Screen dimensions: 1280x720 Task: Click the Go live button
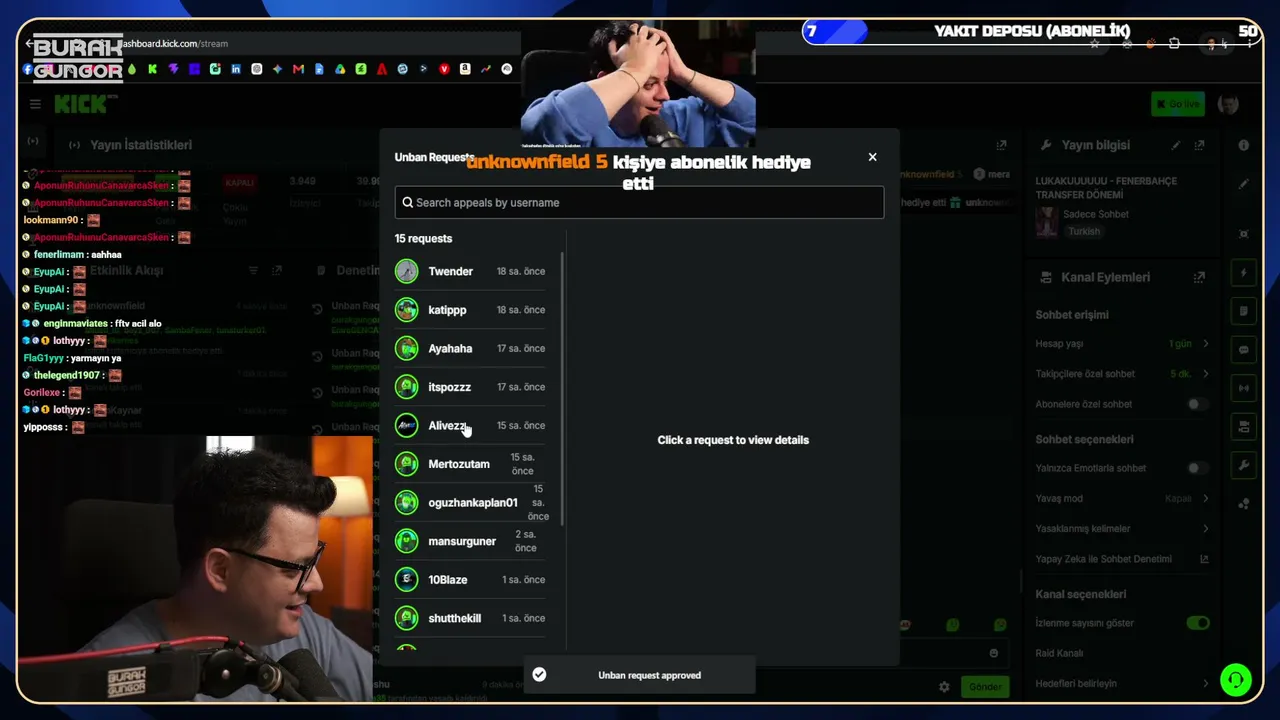1178,104
